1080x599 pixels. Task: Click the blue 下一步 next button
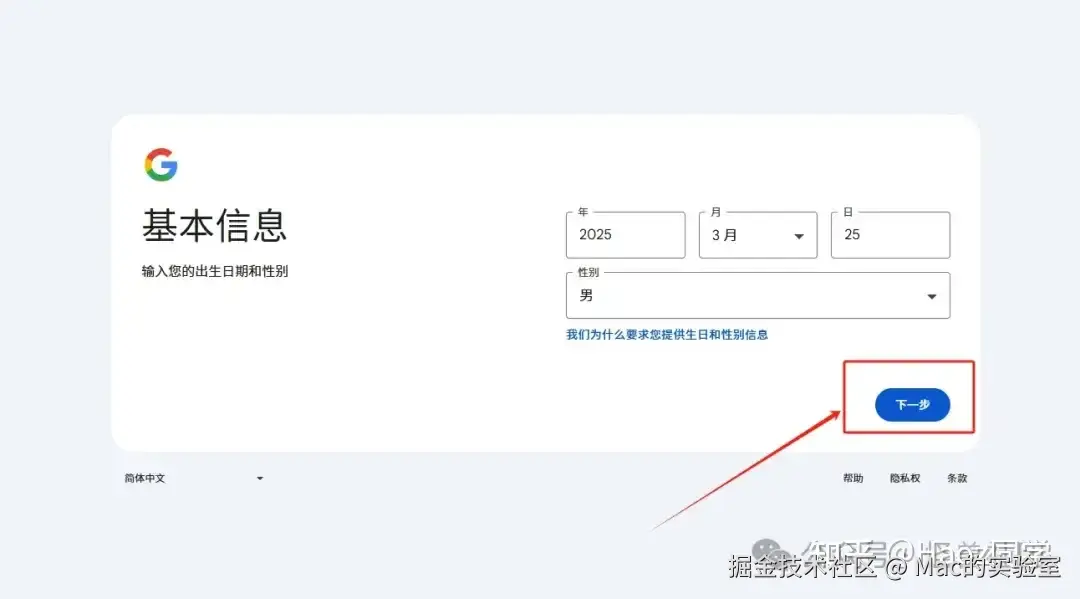pos(912,405)
